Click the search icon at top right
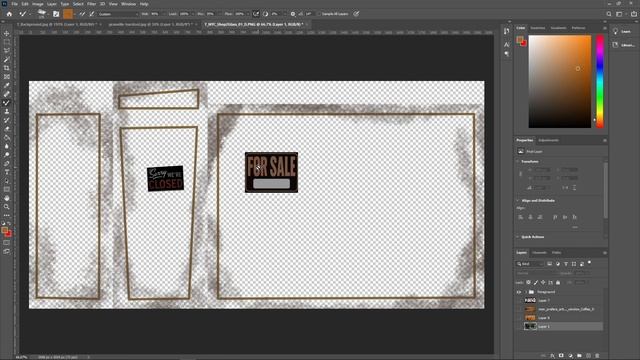Viewport: 640px width, 360px height. pos(609,14)
